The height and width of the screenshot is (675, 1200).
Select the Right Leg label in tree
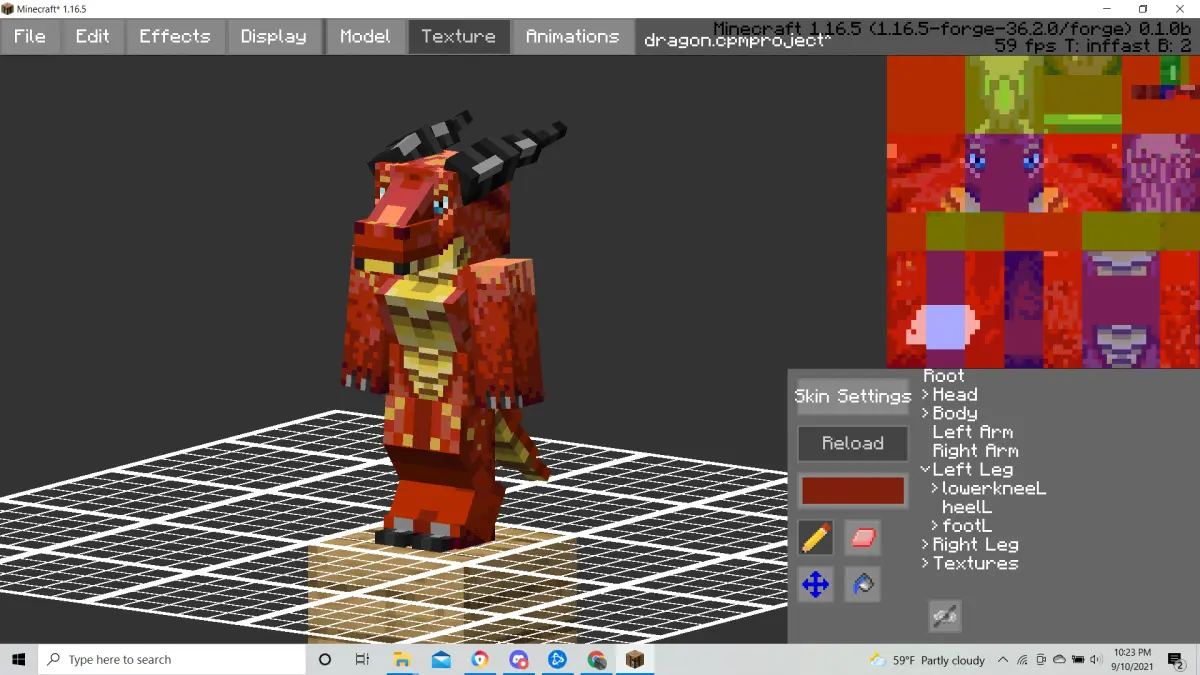[976, 545]
